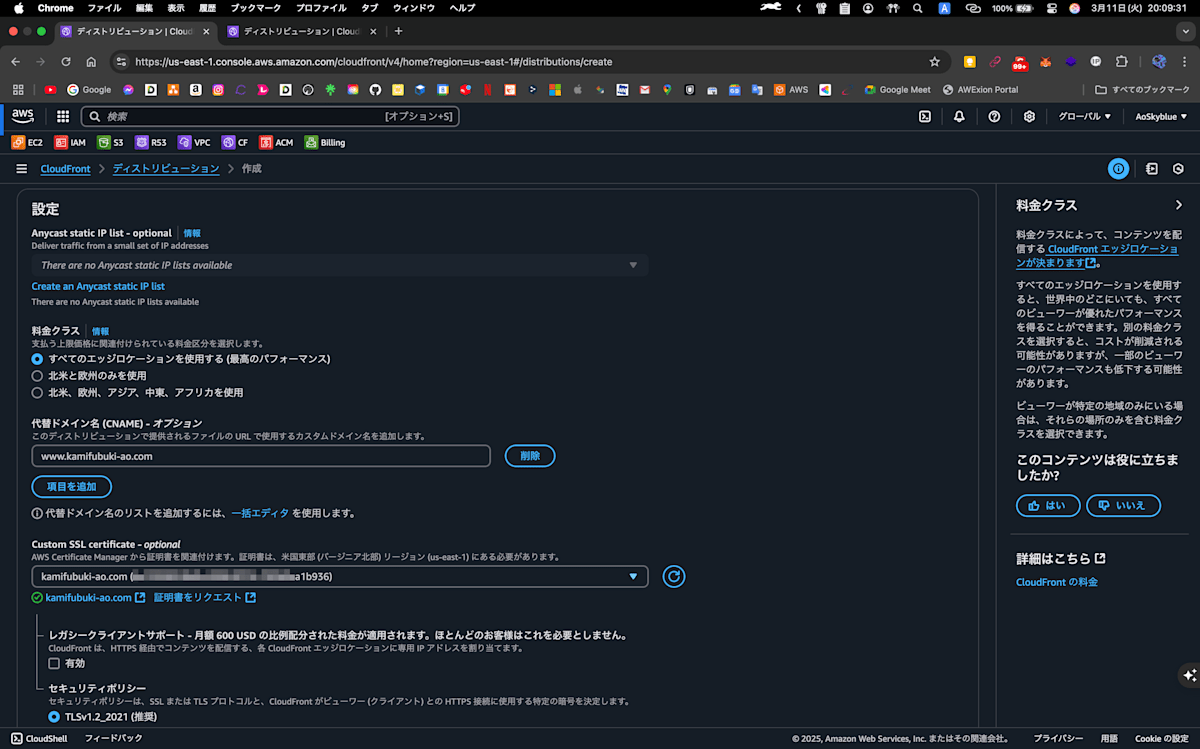Open the AoSkyblue account menu
Screen dimensions: 1200x749
pos(1162,116)
